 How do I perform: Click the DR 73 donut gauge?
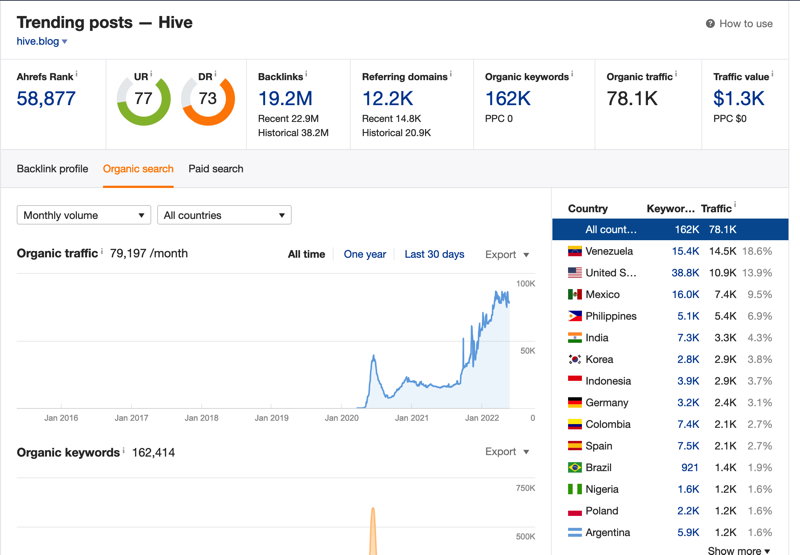tap(208, 99)
